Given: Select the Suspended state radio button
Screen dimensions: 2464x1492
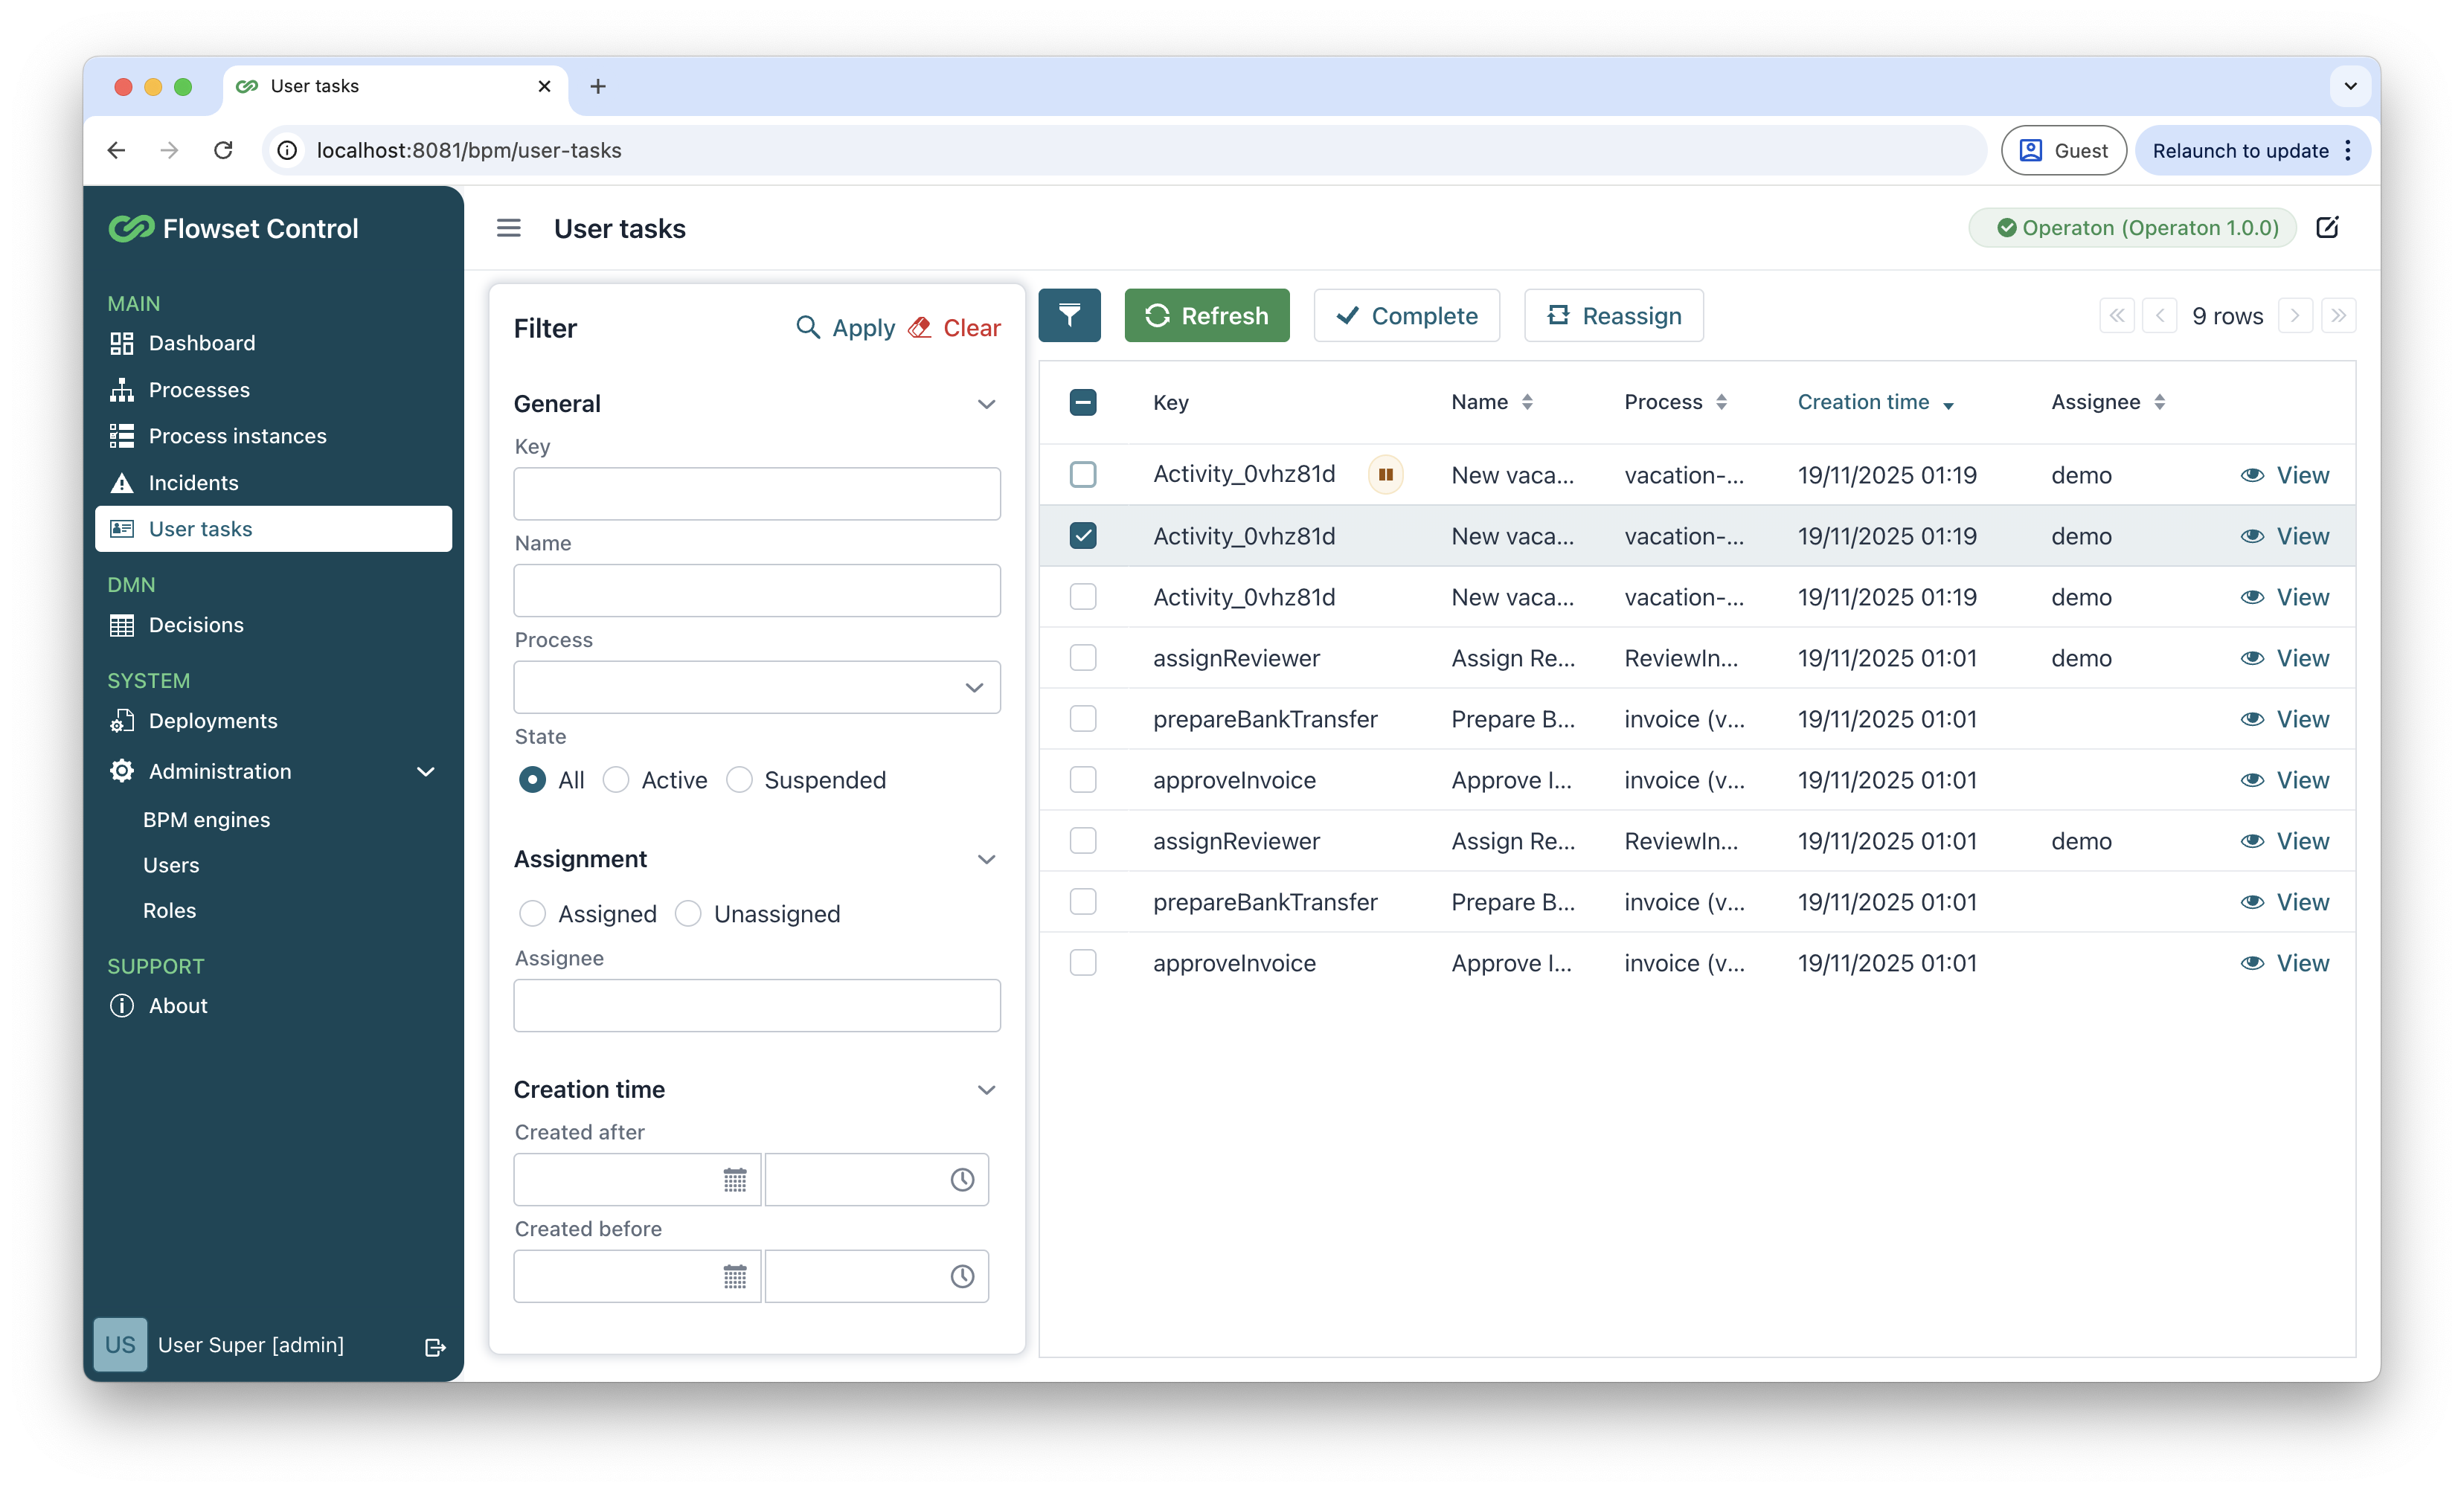Looking at the screenshot, I should 739,779.
